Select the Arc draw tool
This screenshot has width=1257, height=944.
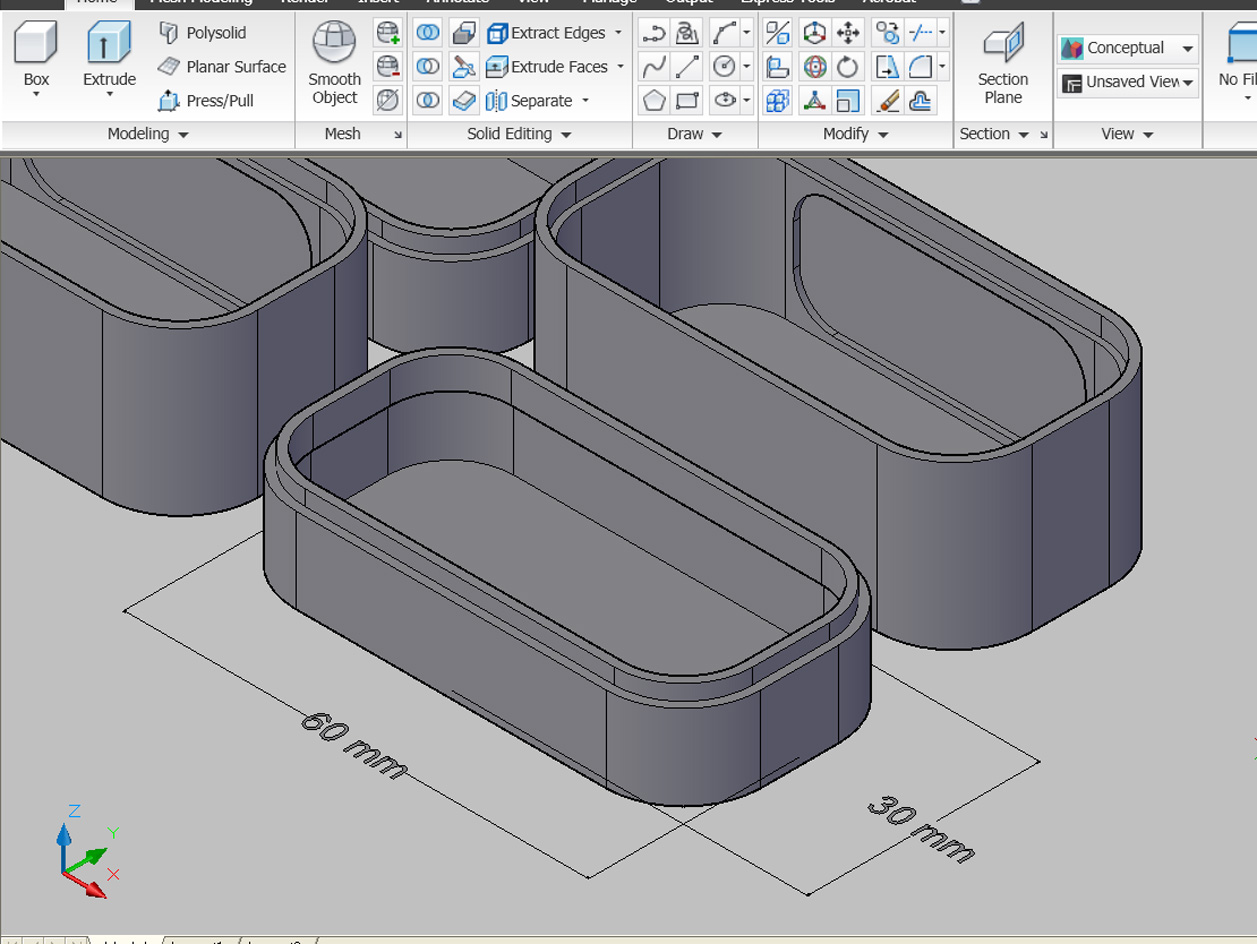(724, 33)
